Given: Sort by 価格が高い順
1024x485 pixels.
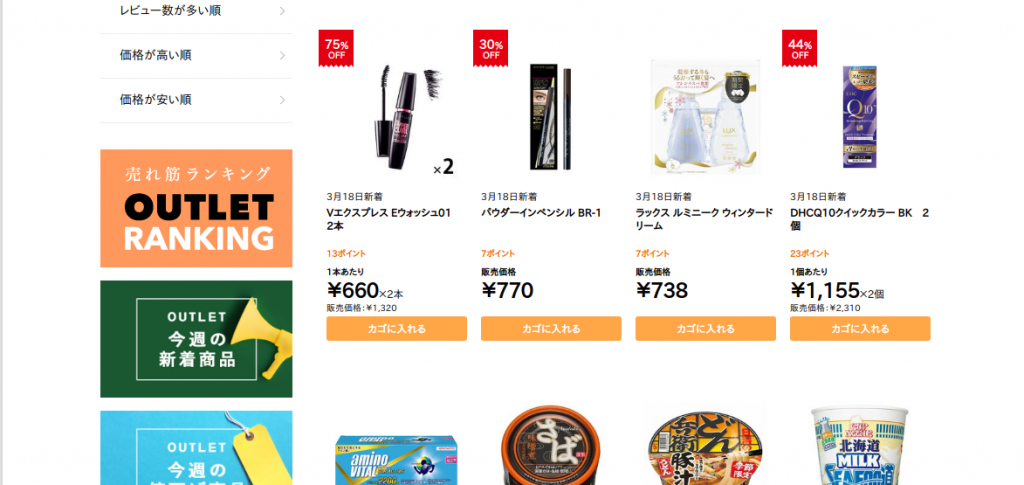Looking at the screenshot, I should [x=197, y=55].
